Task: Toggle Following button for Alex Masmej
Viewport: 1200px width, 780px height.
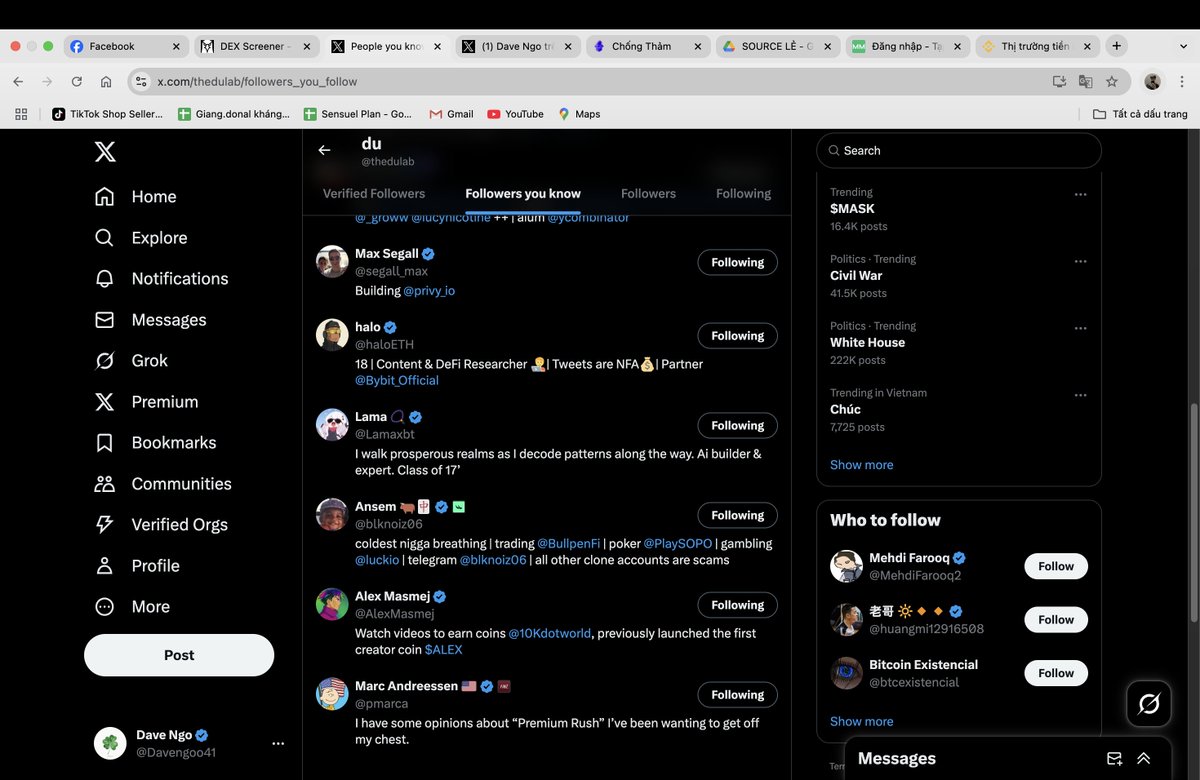Action: tap(737, 605)
